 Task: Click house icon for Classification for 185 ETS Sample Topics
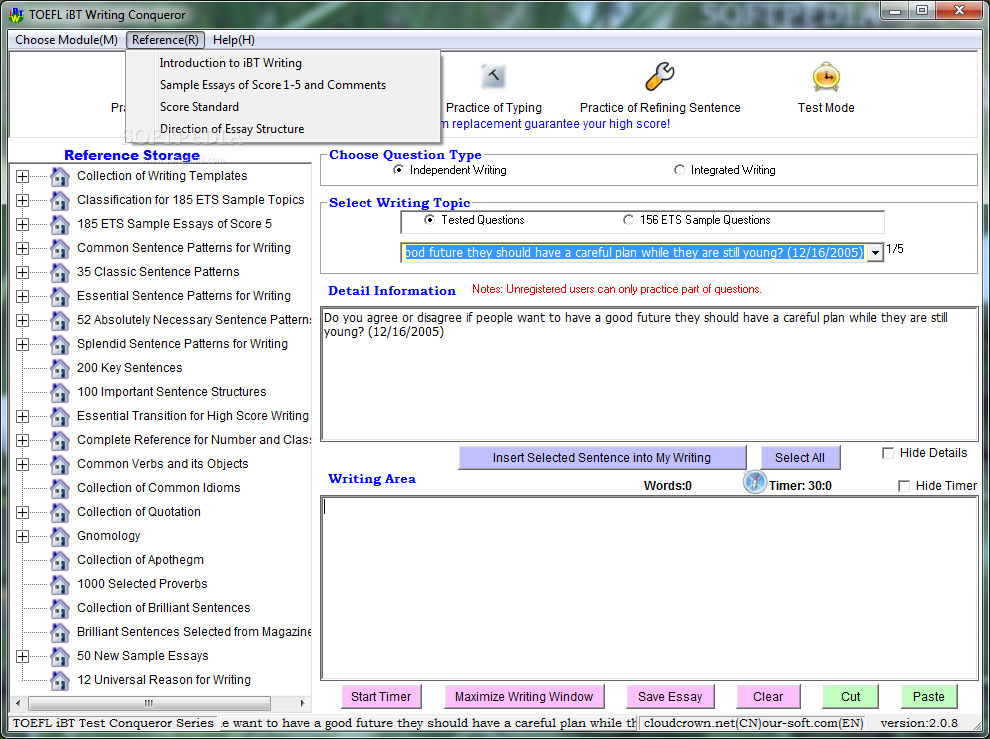(x=60, y=200)
